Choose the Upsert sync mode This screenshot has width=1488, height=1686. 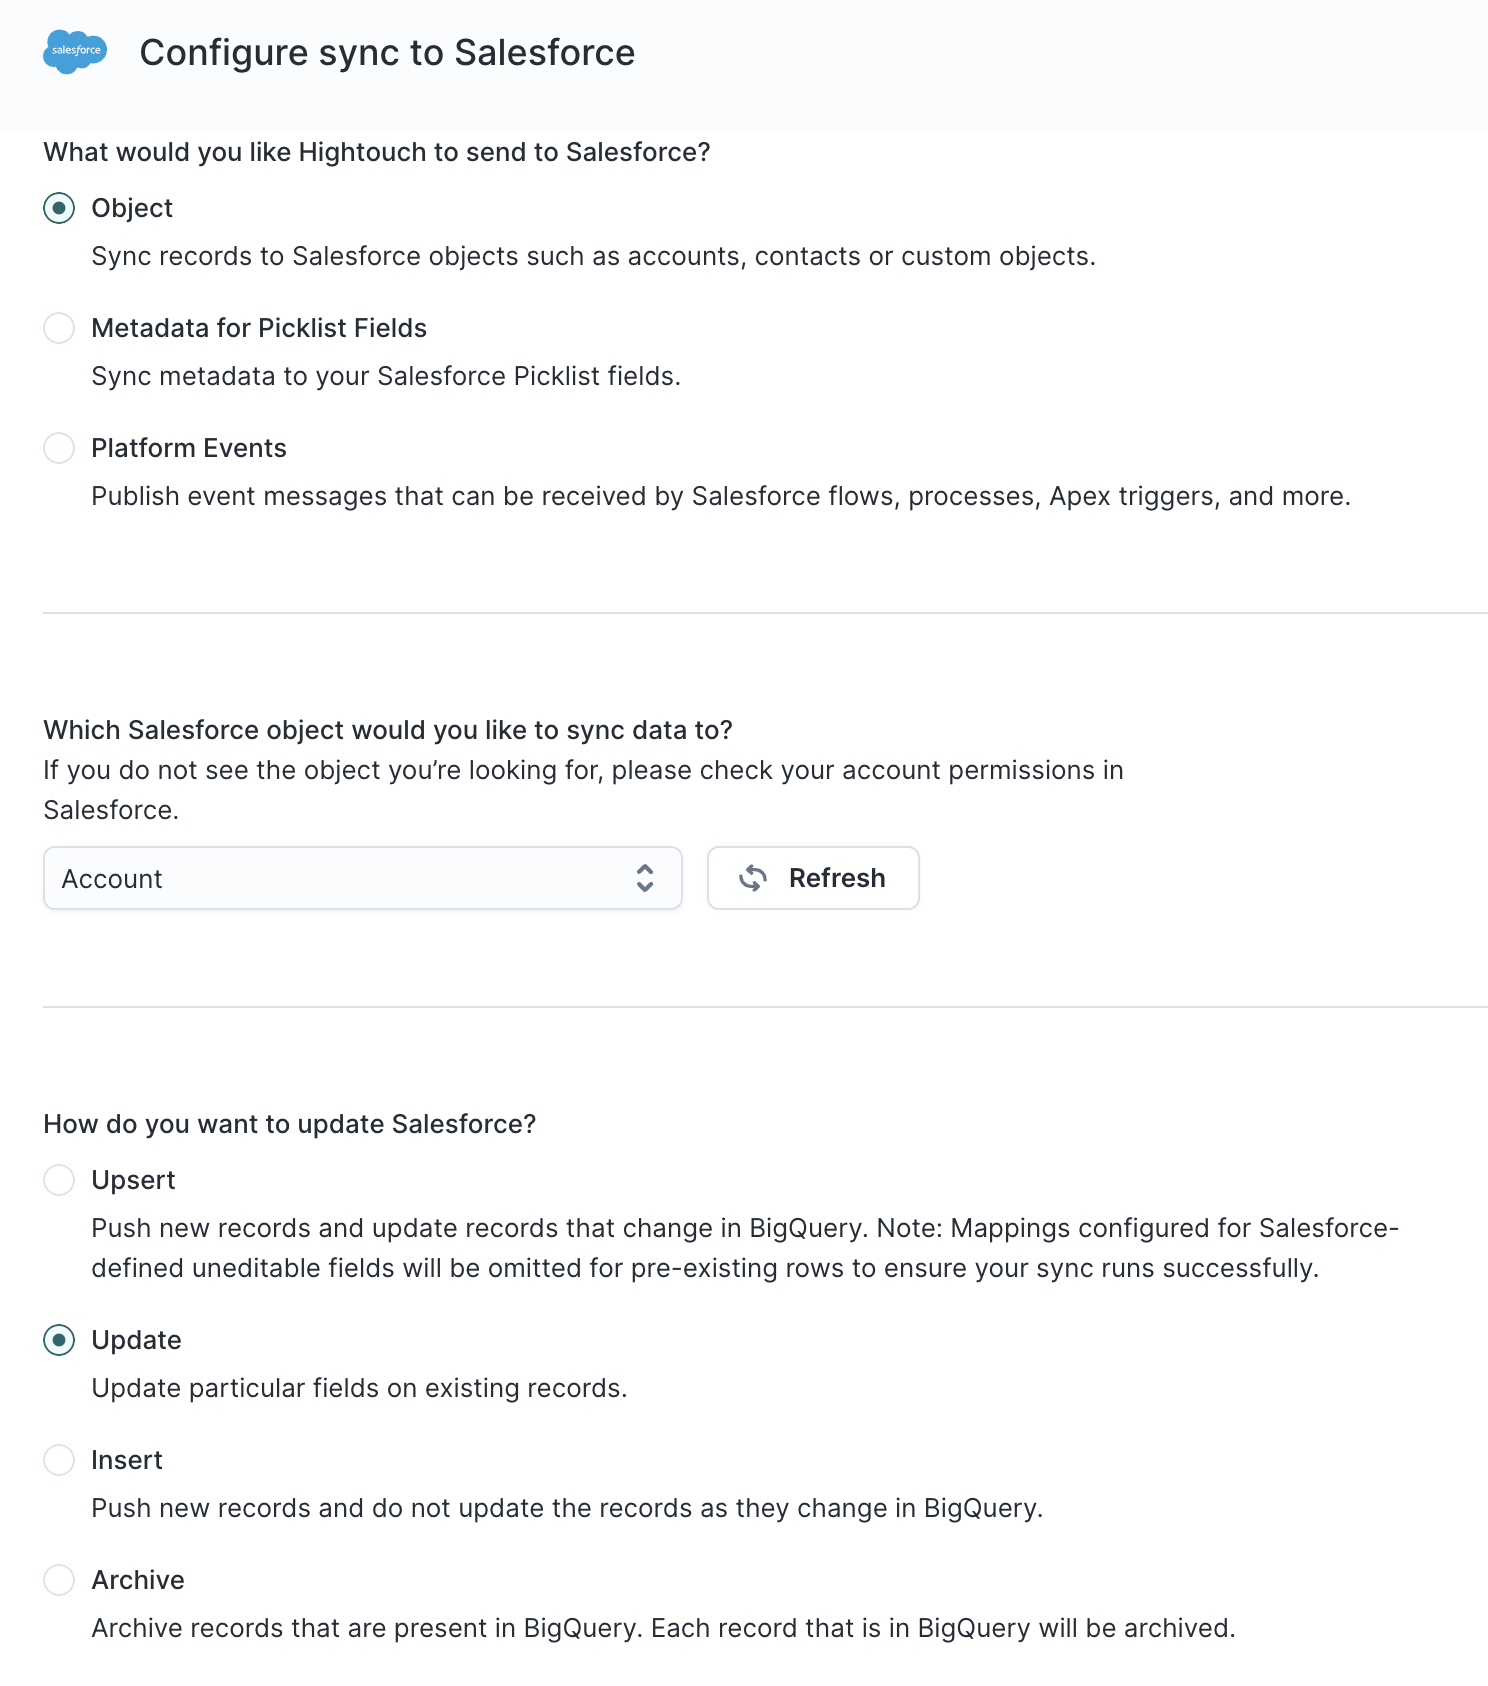[59, 1180]
